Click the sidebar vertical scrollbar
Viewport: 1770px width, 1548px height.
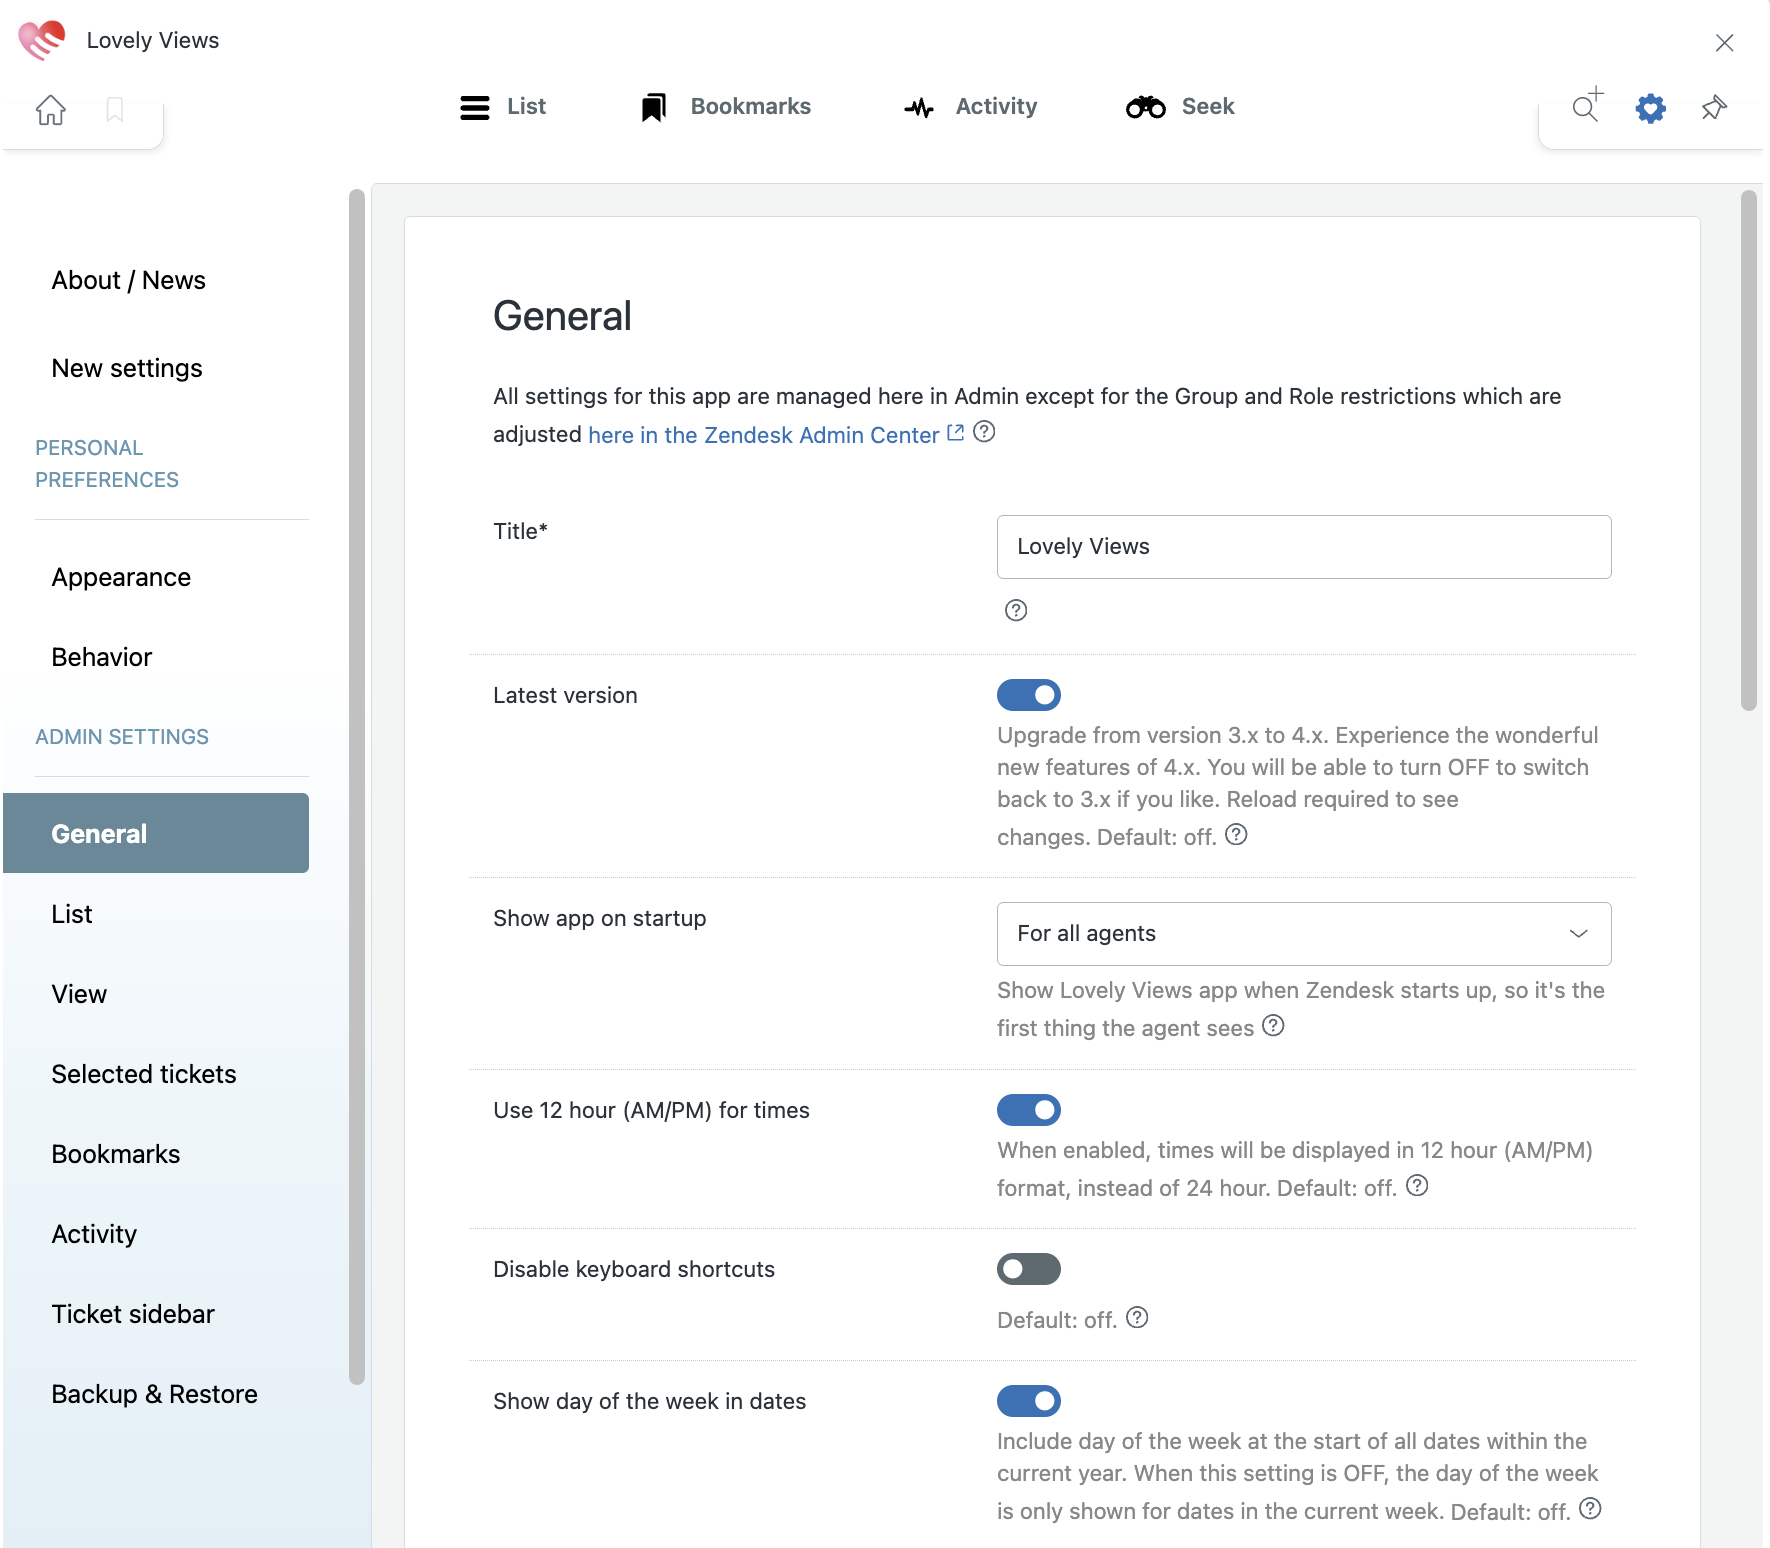pyautogui.click(x=357, y=786)
